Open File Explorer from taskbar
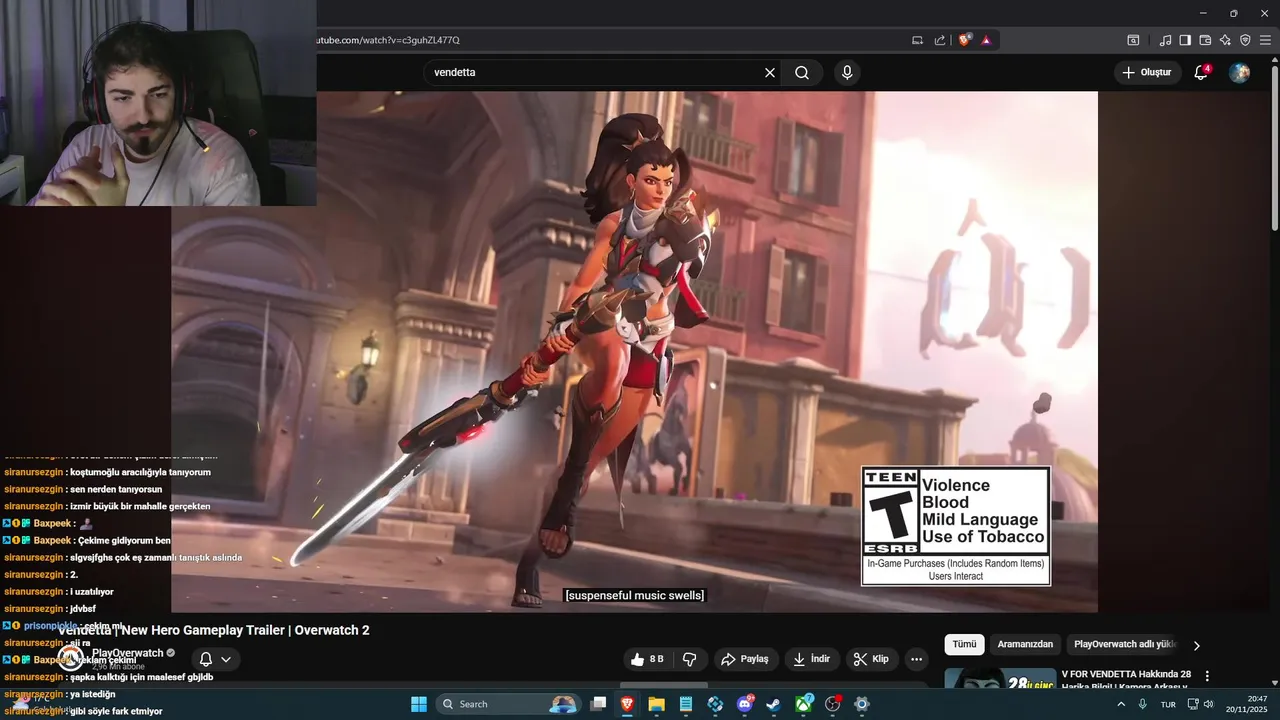The width and height of the screenshot is (1280, 720). tap(657, 704)
